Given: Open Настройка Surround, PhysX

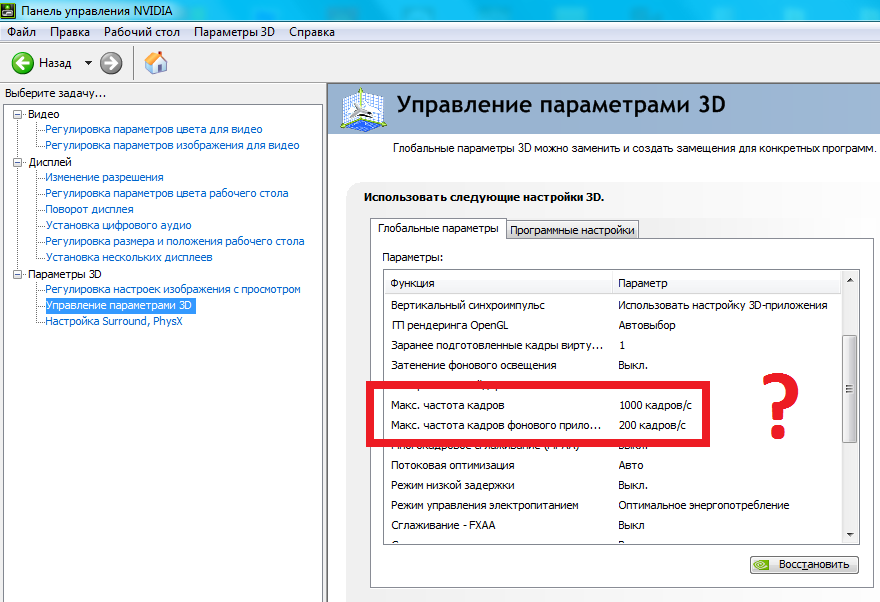Looking at the screenshot, I should 114,321.
